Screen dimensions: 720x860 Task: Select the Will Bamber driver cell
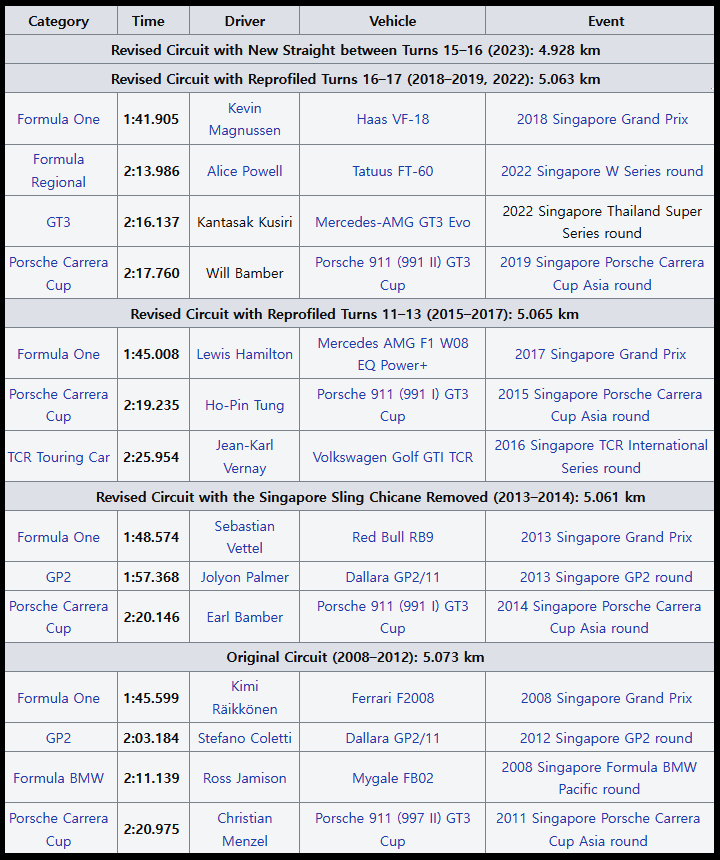point(245,273)
